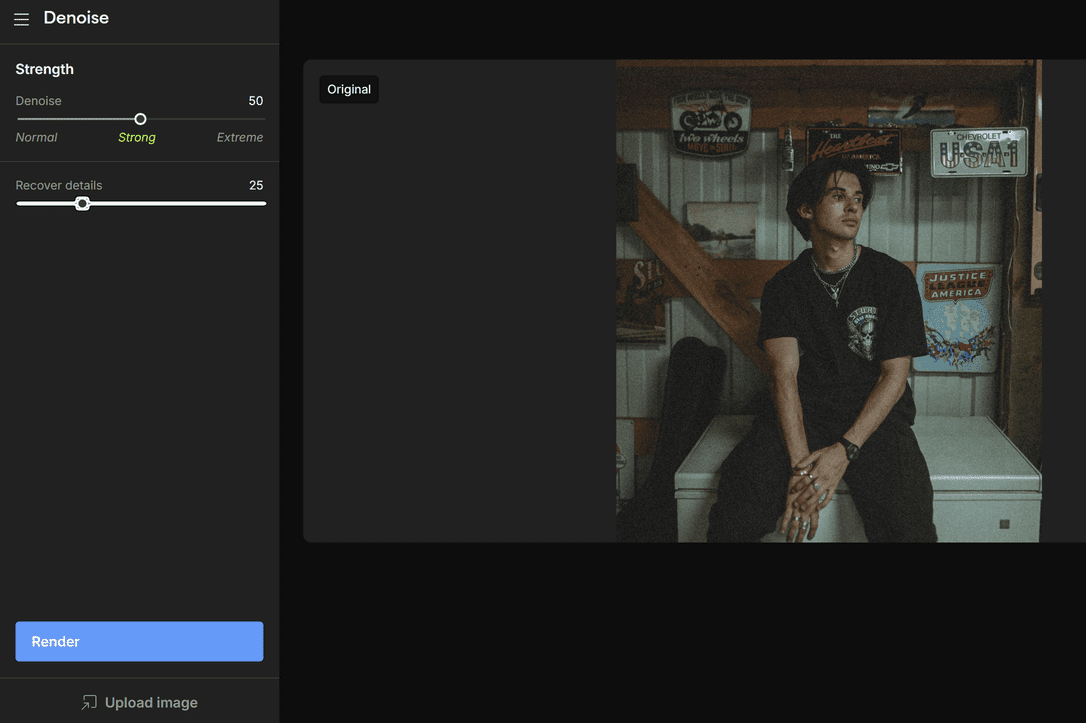This screenshot has height=723, width=1086.
Task: Click the Denoise slider handle
Action: coord(140,119)
